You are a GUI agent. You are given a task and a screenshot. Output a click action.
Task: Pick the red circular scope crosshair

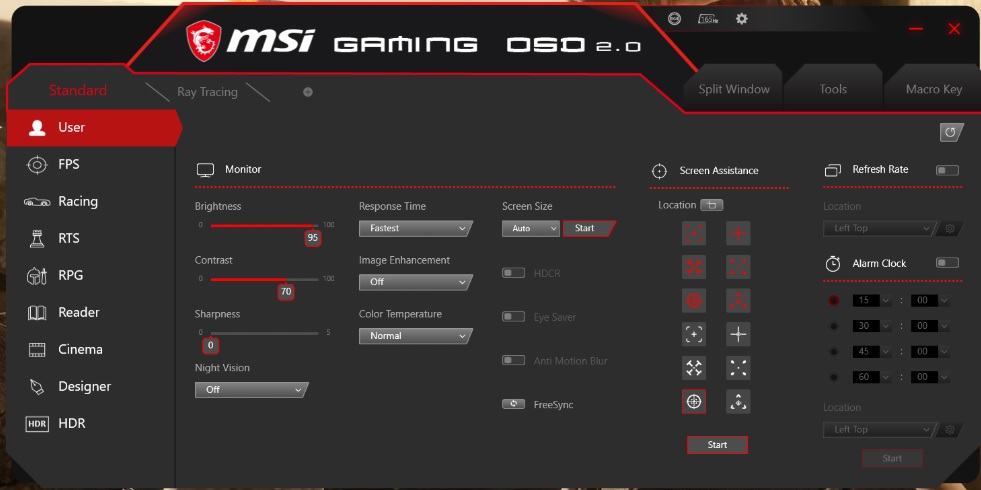[694, 301]
